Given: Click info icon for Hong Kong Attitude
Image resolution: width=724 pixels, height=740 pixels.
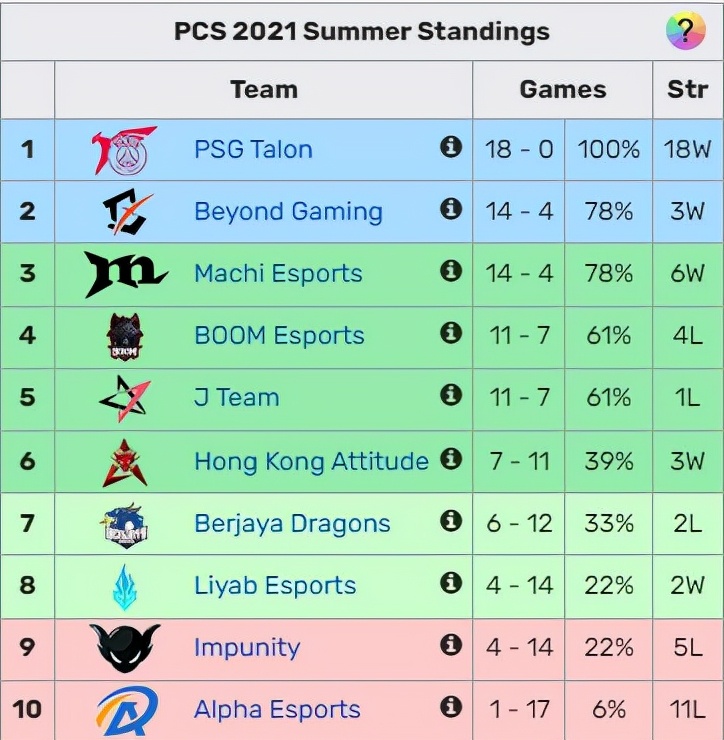Looking at the screenshot, I should point(451,458).
